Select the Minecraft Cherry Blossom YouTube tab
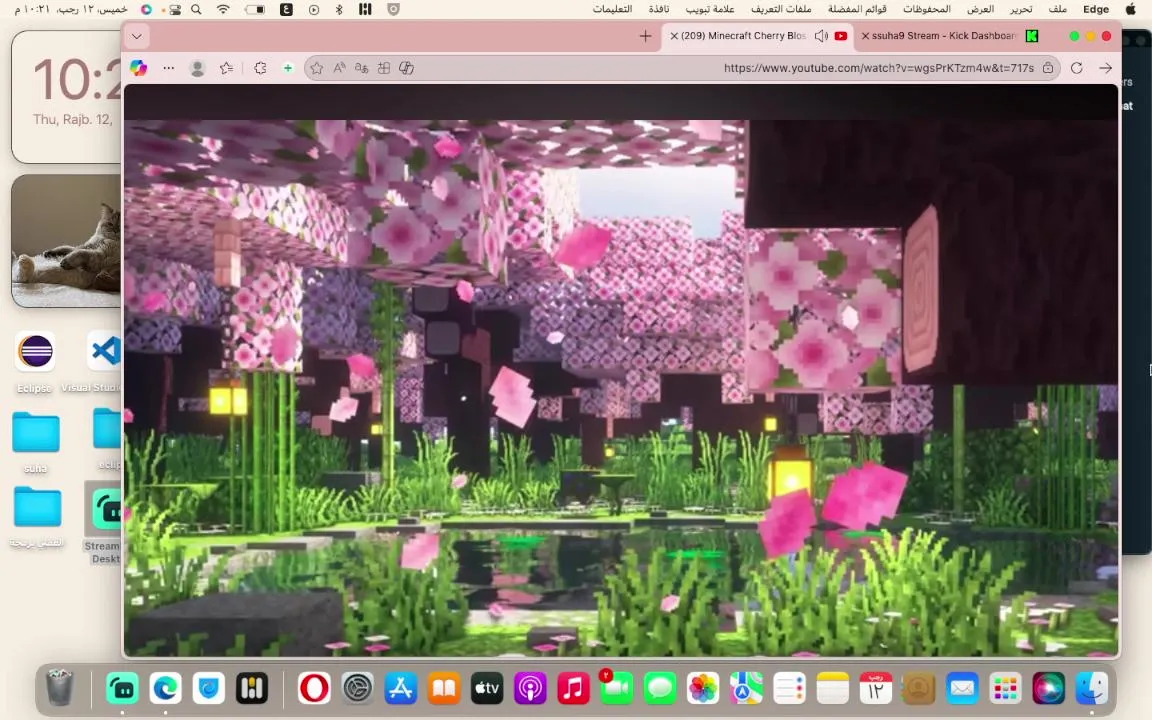The width and height of the screenshot is (1152, 720). (757, 36)
